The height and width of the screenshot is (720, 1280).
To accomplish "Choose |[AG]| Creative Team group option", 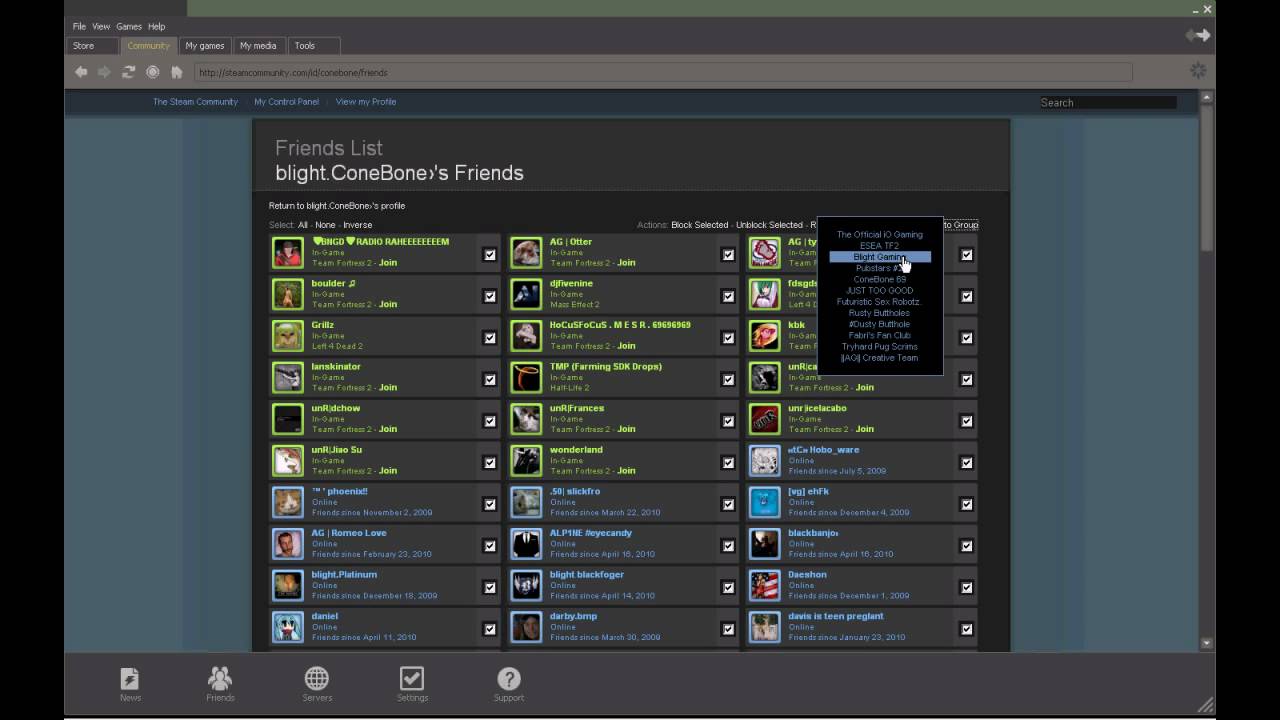I will [880, 358].
